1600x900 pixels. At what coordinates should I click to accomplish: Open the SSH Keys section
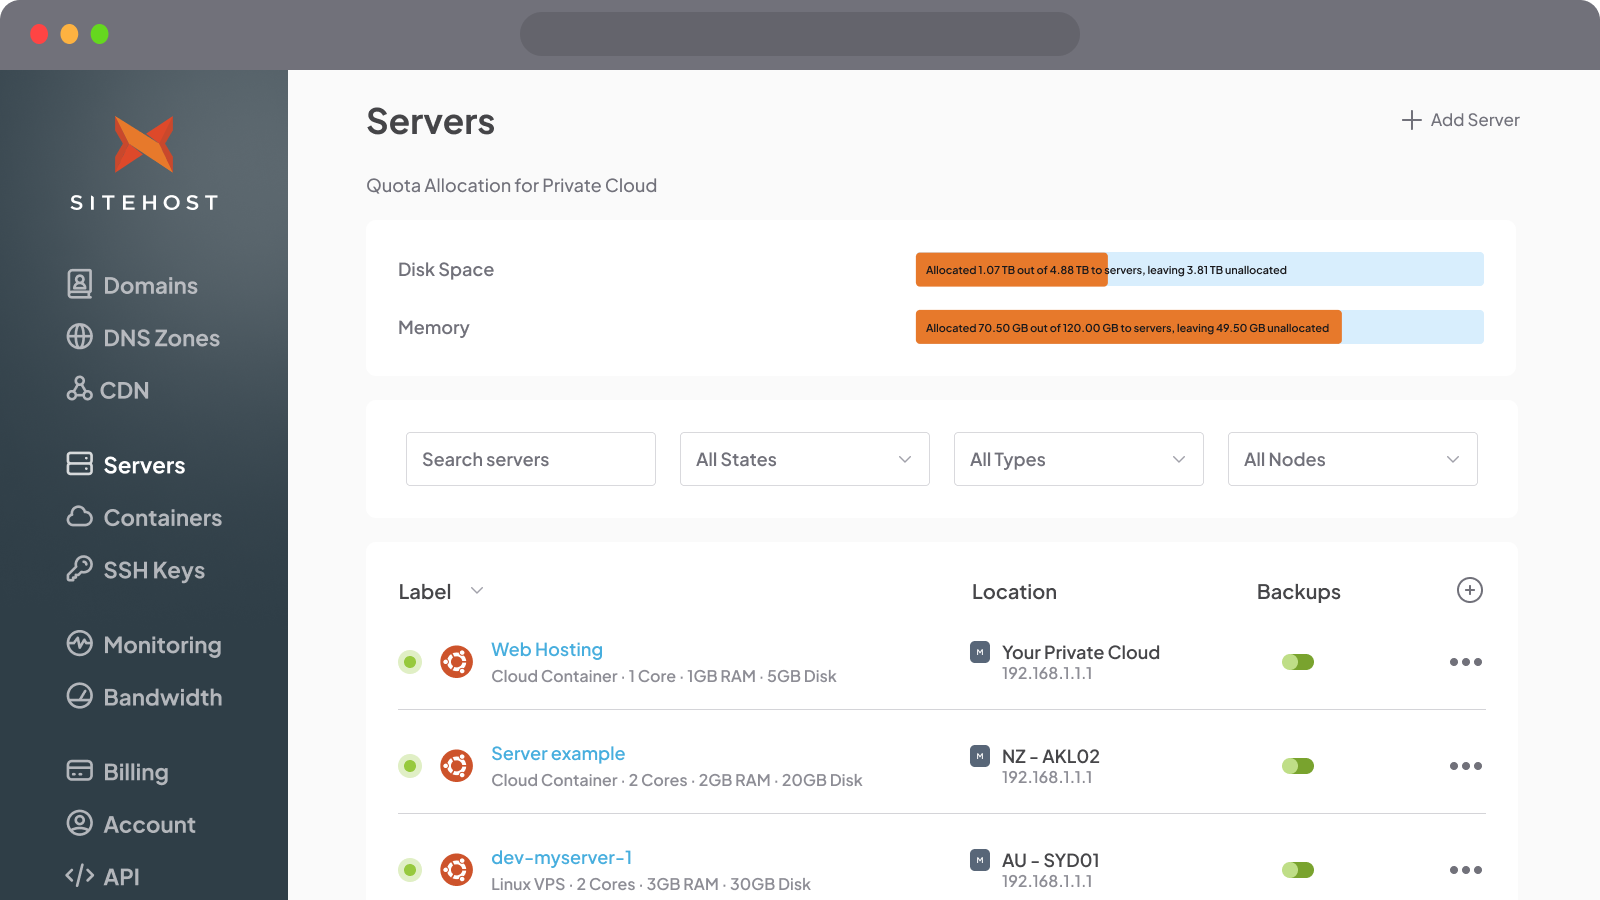(x=153, y=570)
